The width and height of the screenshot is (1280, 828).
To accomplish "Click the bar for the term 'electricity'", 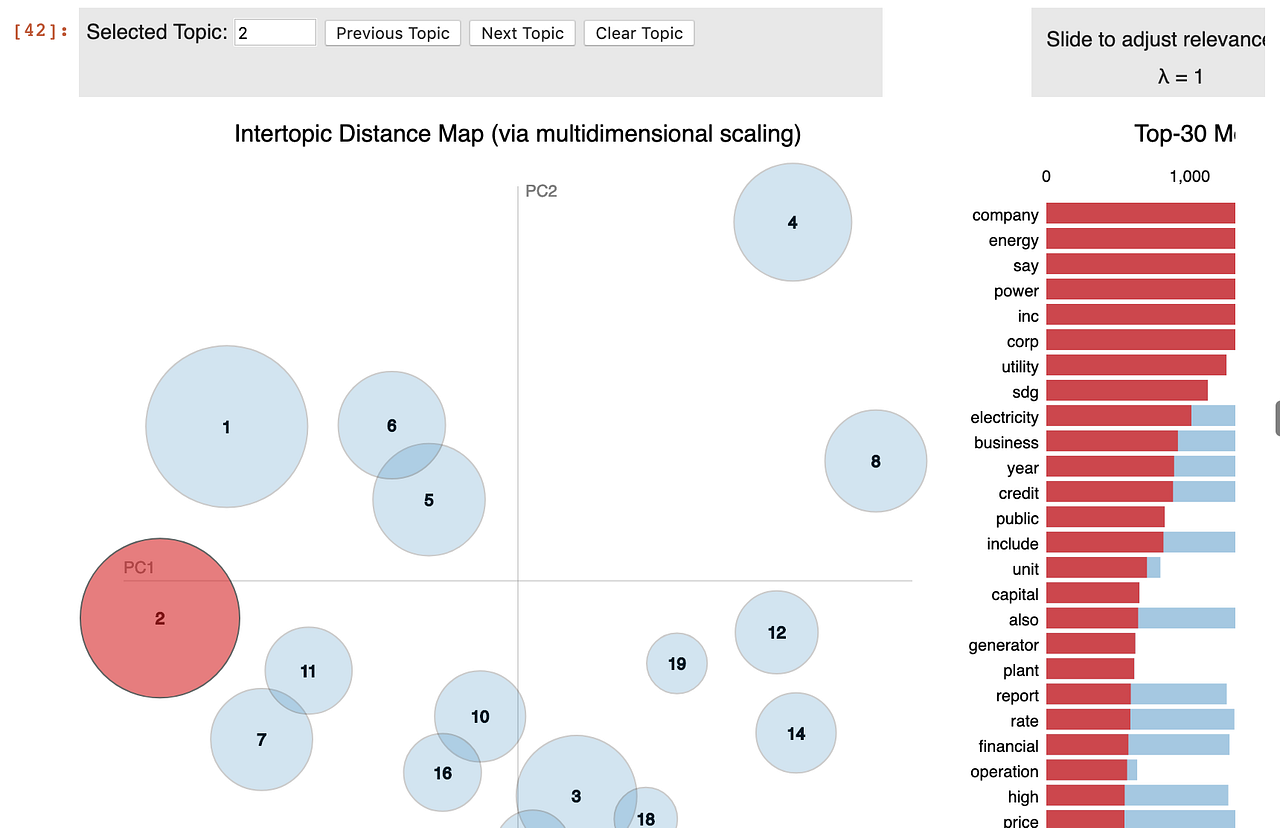I will click(x=1117, y=415).
